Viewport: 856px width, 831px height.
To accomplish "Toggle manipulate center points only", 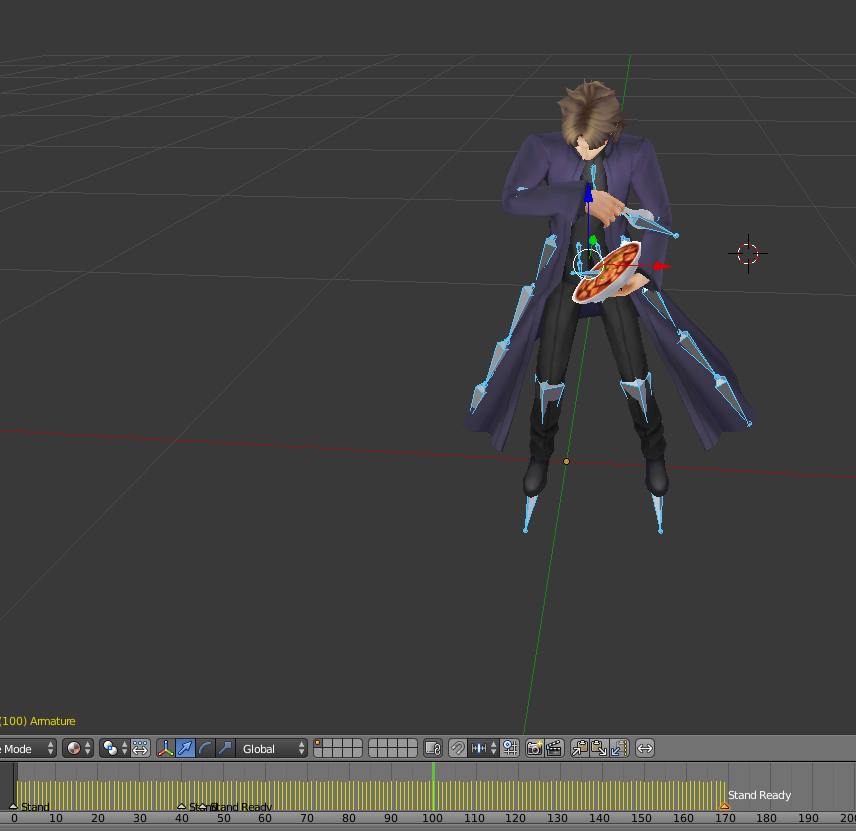I will (x=140, y=749).
